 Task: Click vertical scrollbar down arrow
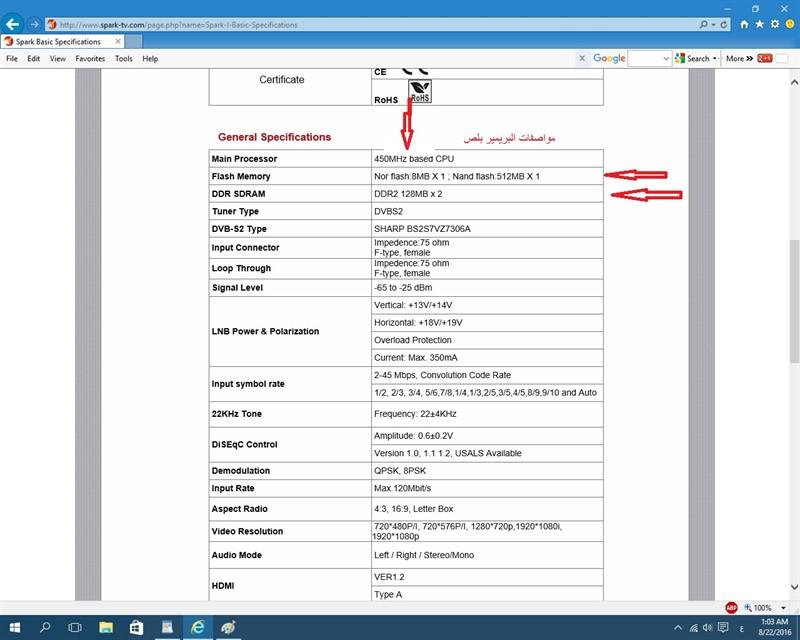click(x=794, y=587)
